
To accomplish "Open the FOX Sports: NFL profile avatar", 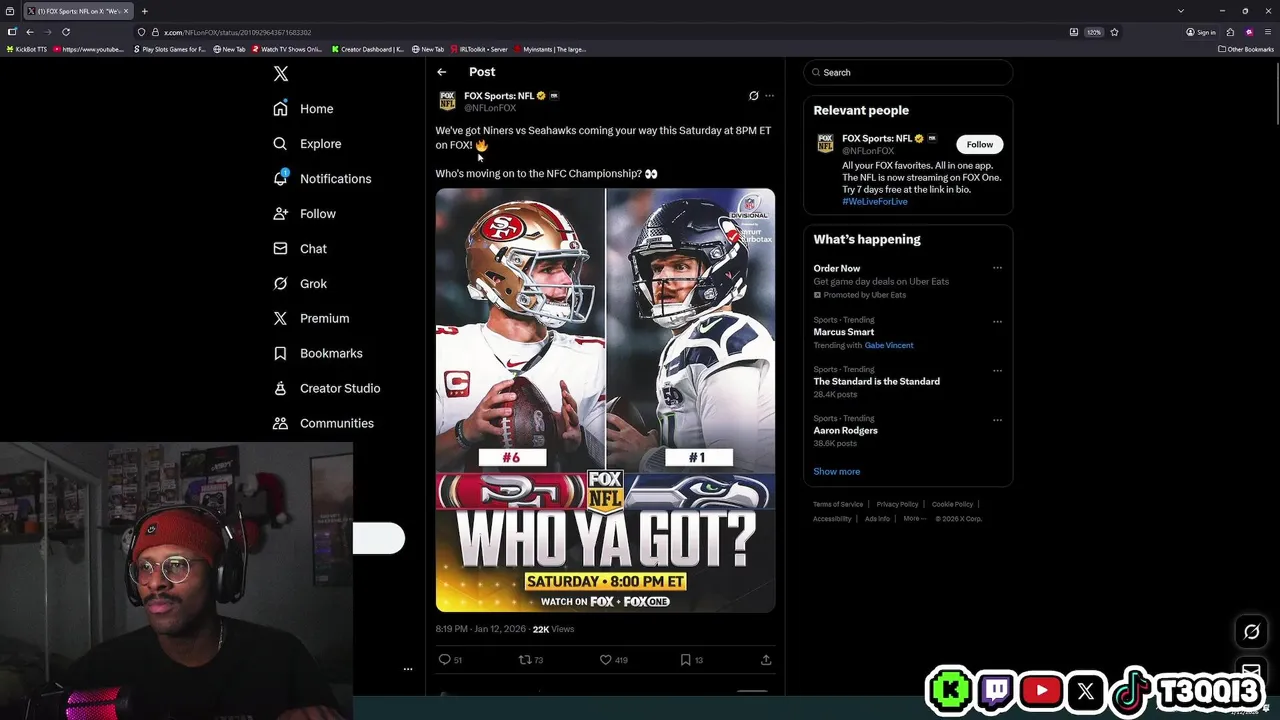I will 447,101.
